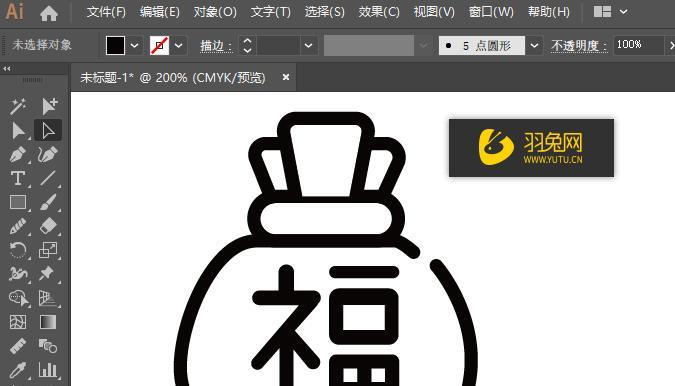This screenshot has height=386, width=675.
Task: Open the 窗口(W) menu
Action: click(491, 12)
